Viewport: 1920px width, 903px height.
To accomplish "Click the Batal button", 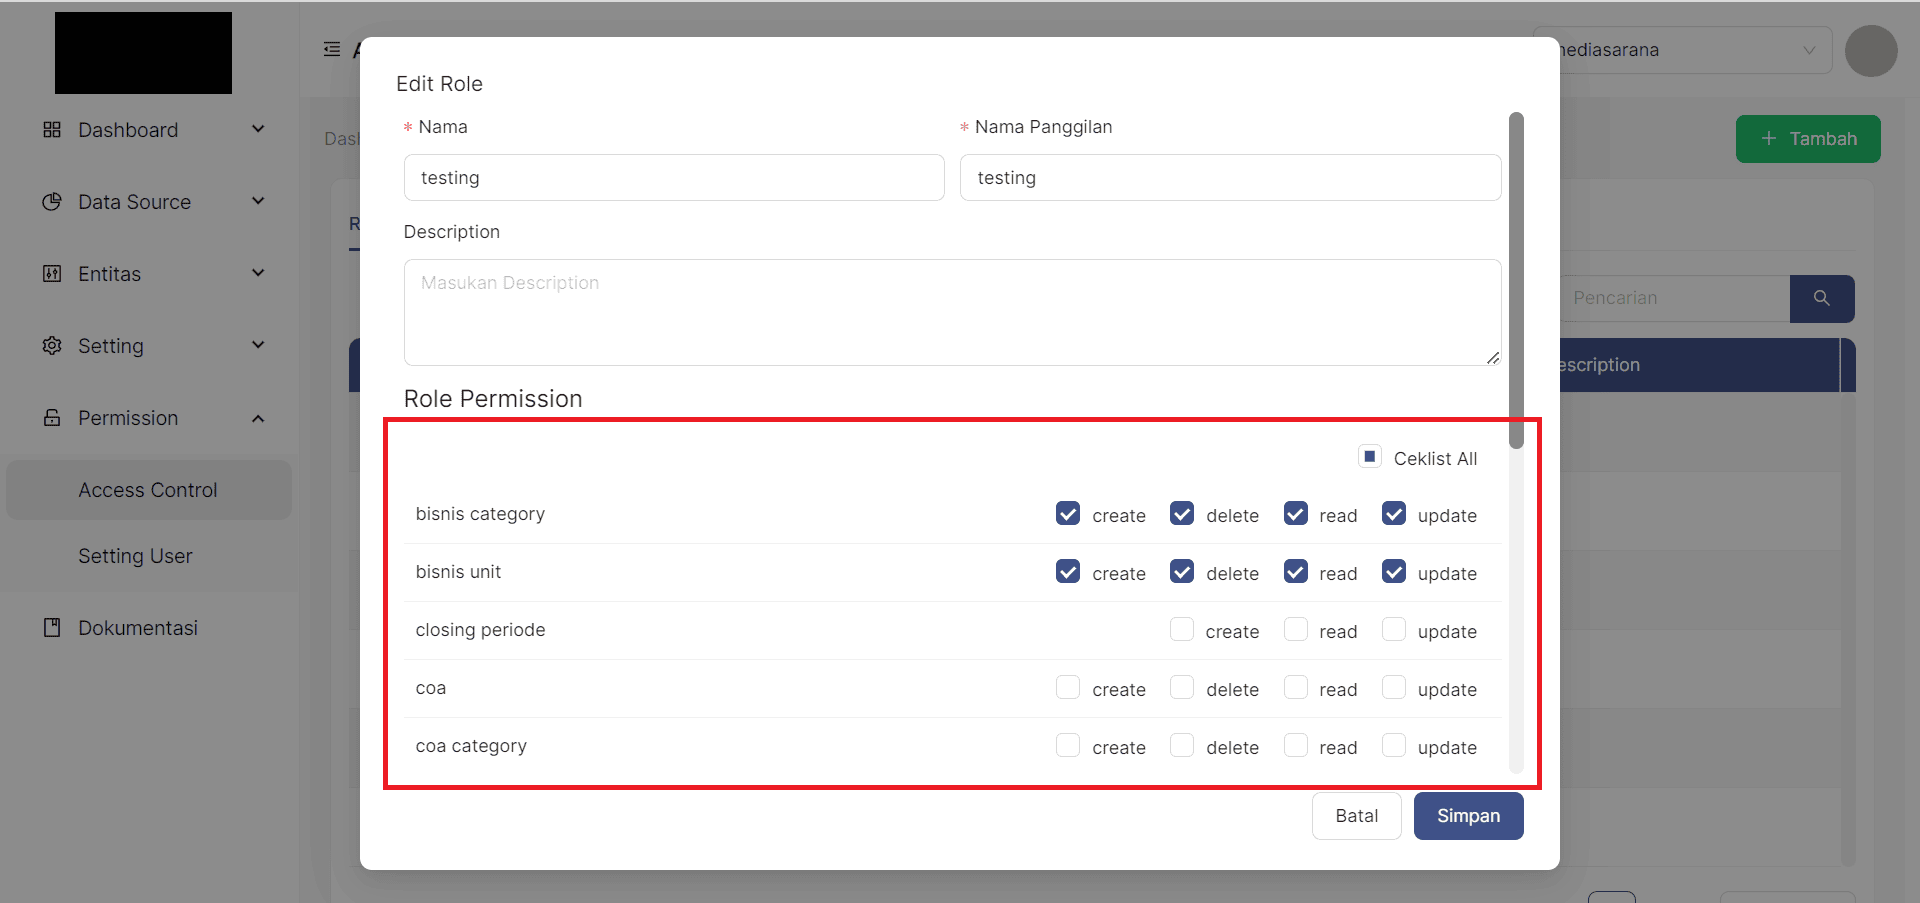I will click(x=1356, y=816).
